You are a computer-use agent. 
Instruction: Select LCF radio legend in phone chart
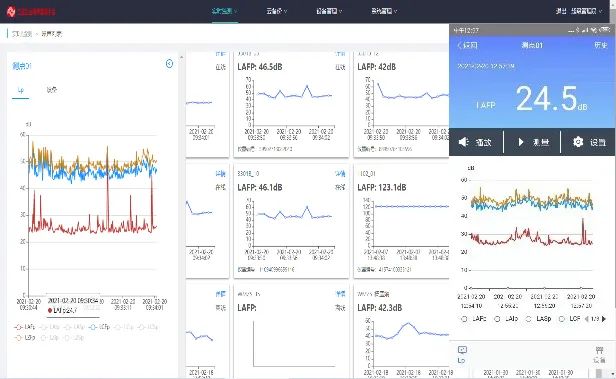pos(570,319)
